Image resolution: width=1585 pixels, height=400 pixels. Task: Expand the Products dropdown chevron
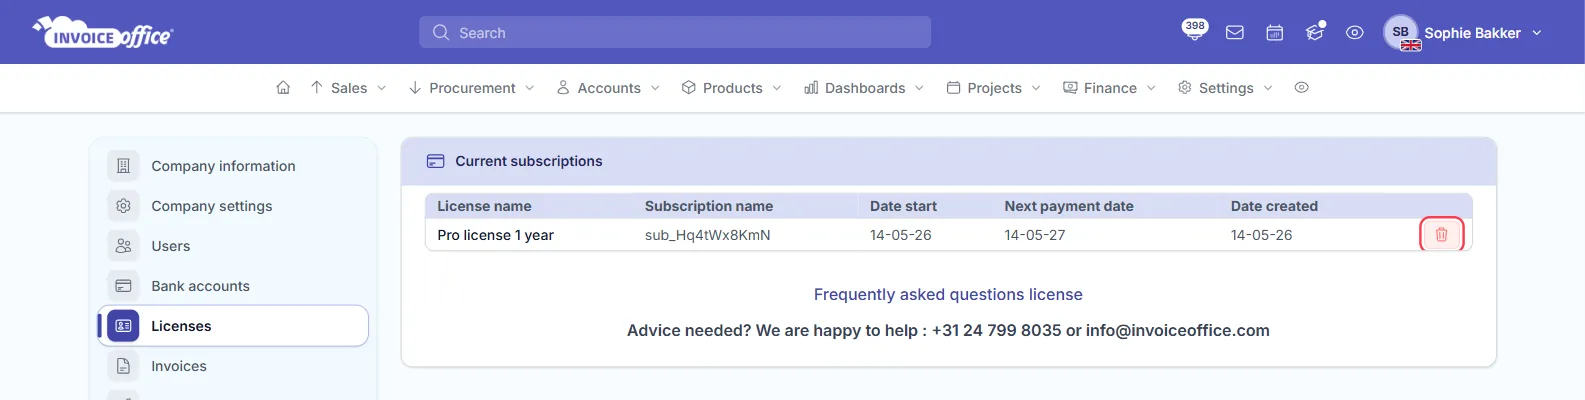pos(777,88)
